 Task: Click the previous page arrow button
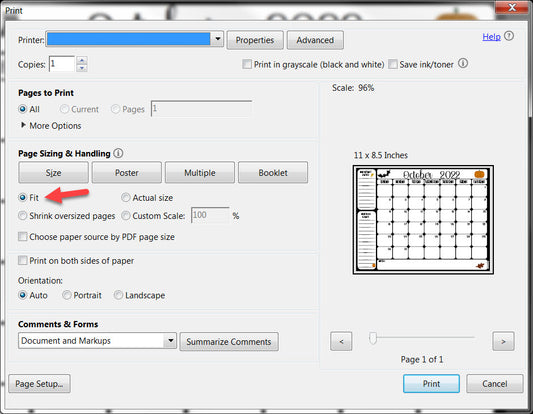coord(341,341)
